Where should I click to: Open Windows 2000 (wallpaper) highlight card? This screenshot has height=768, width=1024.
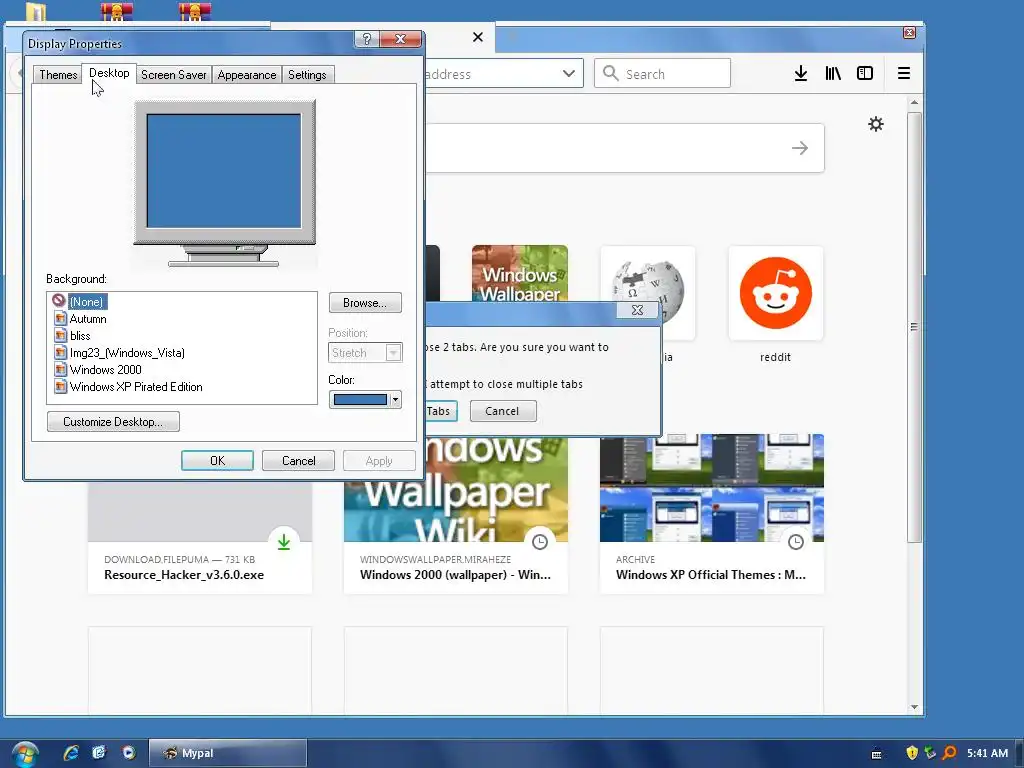click(456, 515)
